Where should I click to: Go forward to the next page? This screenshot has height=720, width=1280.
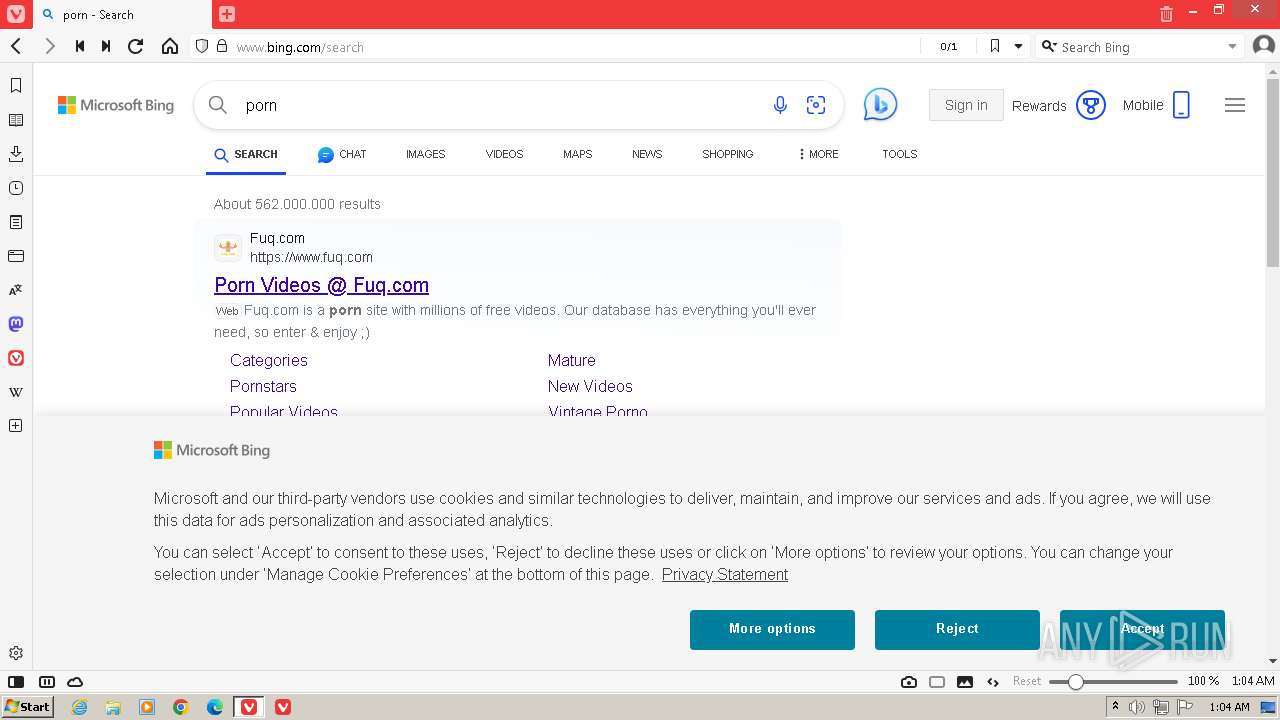coord(49,46)
